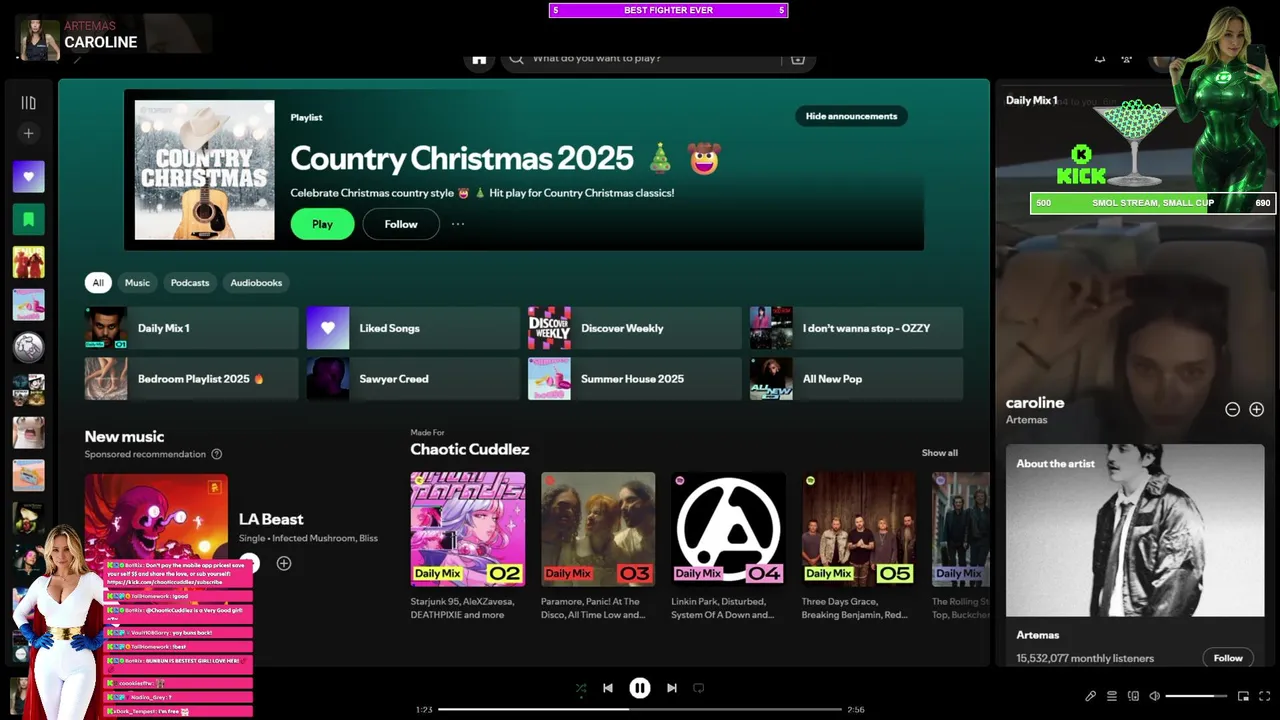The height and width of the screenshot is (720, 1280).
Task: Open Friend Activity icon
Action: (1127, 59)
